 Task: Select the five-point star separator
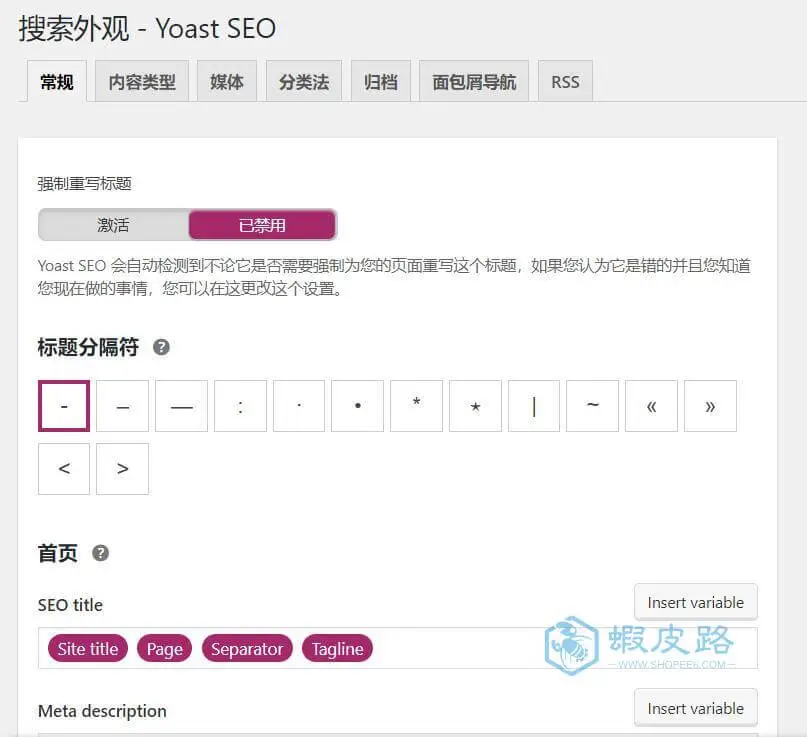476,406
